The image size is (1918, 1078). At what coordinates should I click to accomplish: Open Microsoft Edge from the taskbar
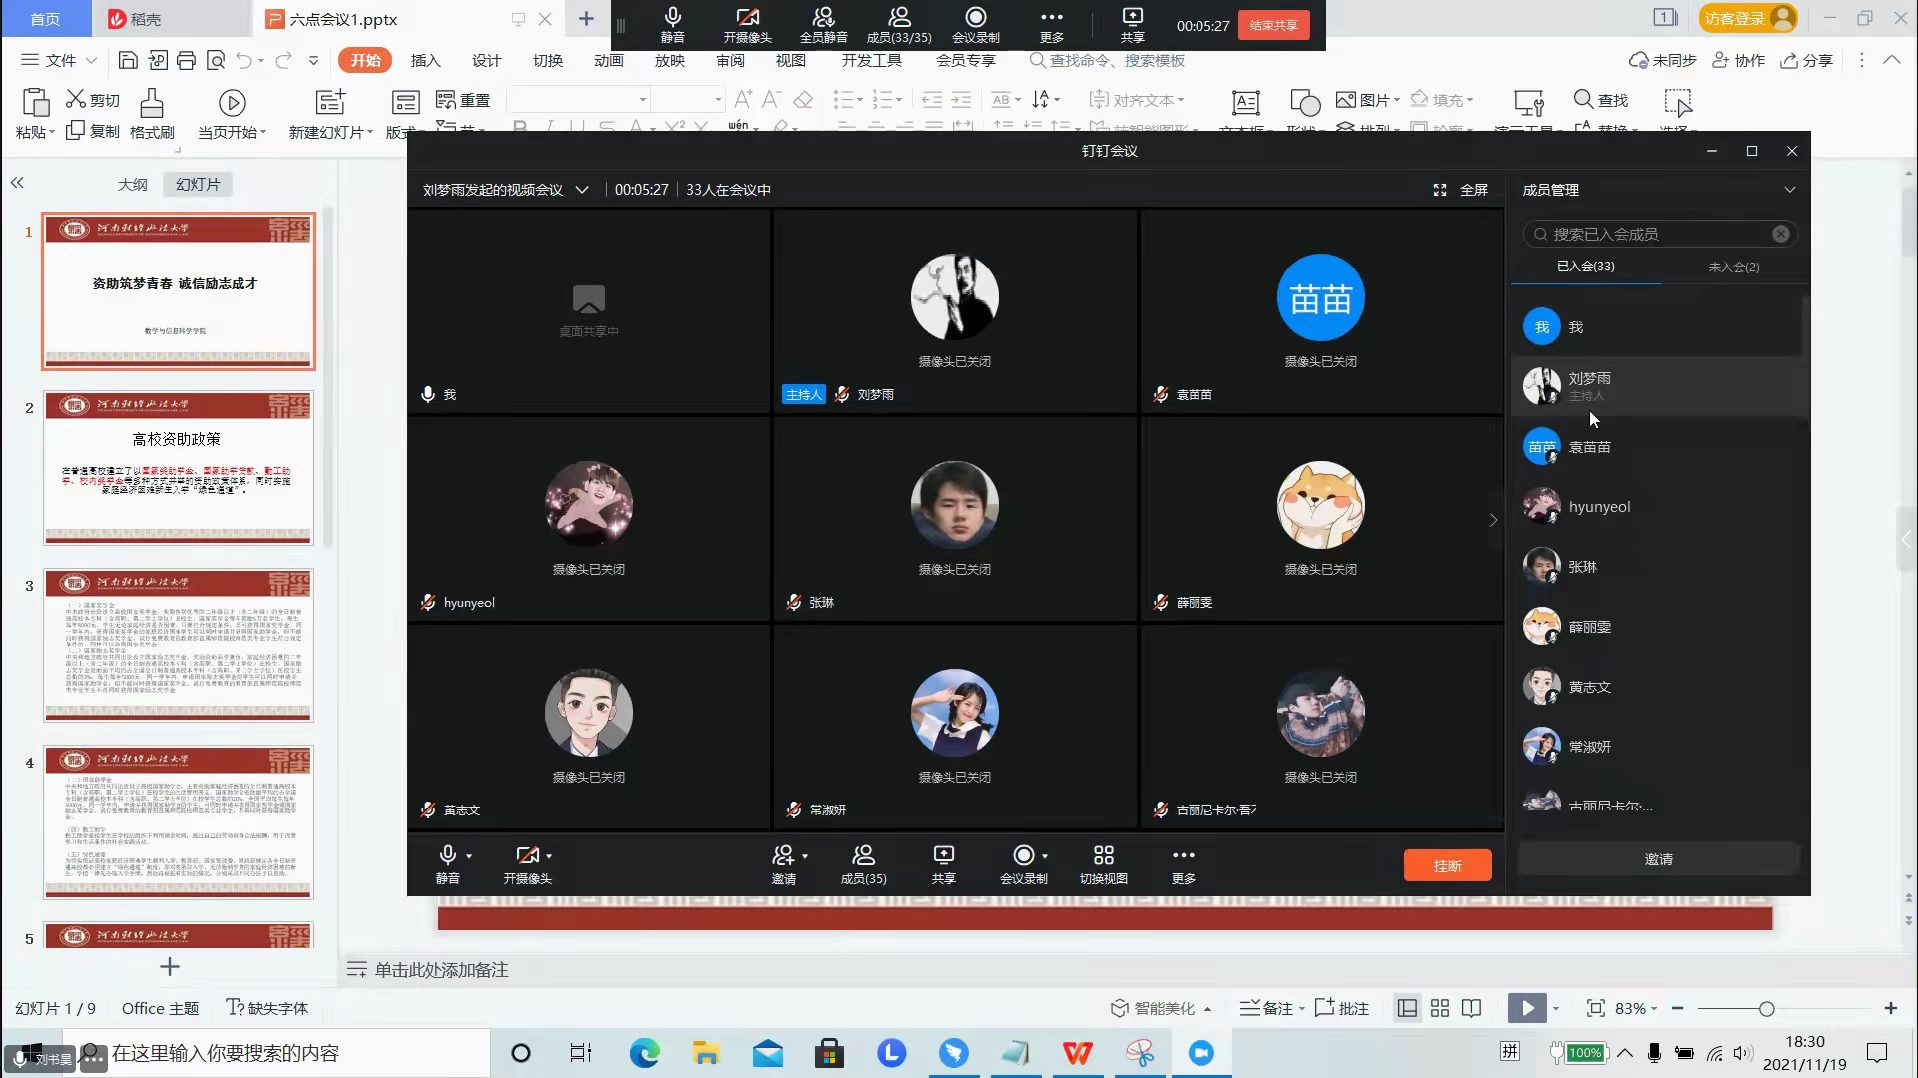pos(644,1053)
